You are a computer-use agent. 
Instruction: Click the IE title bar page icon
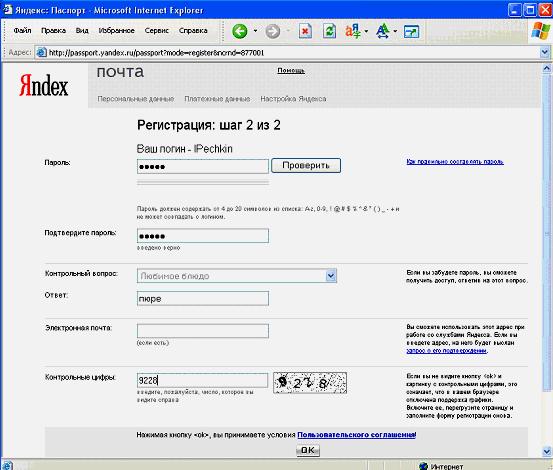click(7, 10)
